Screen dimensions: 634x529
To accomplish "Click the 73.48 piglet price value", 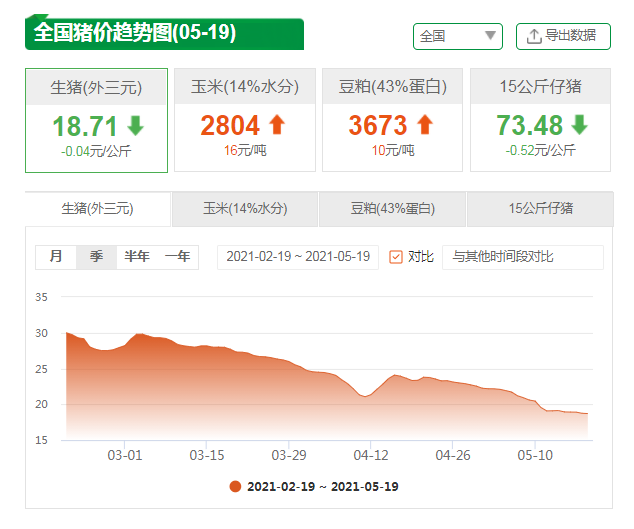I will click(x=530, y=125).
